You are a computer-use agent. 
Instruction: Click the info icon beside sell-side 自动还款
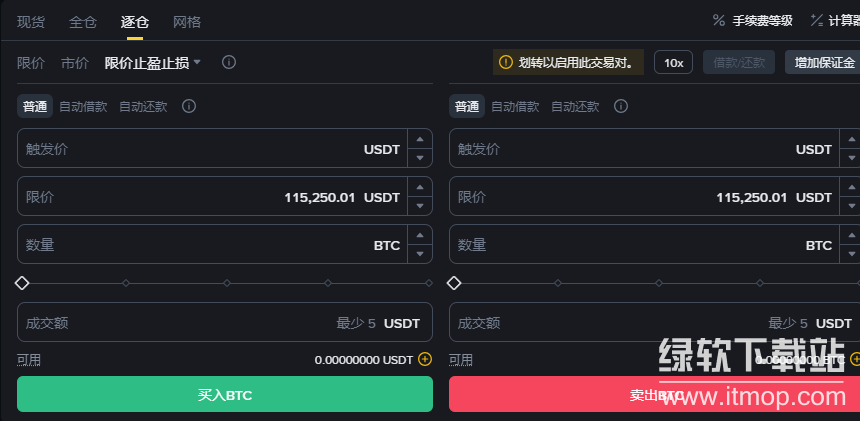tap(621, 106)
